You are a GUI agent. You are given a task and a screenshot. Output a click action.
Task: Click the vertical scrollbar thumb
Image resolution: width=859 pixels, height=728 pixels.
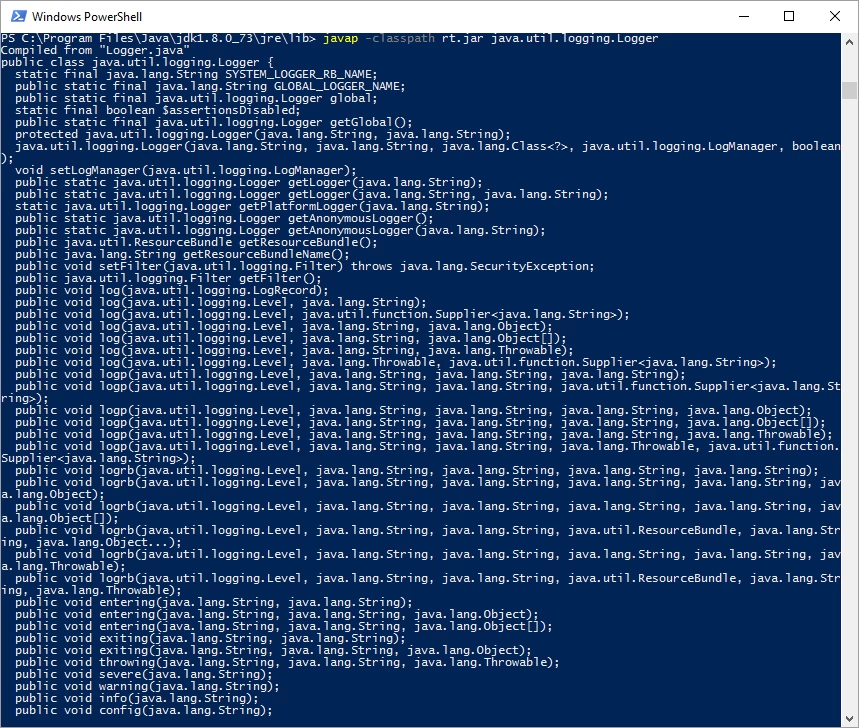[x=849, y=90]
